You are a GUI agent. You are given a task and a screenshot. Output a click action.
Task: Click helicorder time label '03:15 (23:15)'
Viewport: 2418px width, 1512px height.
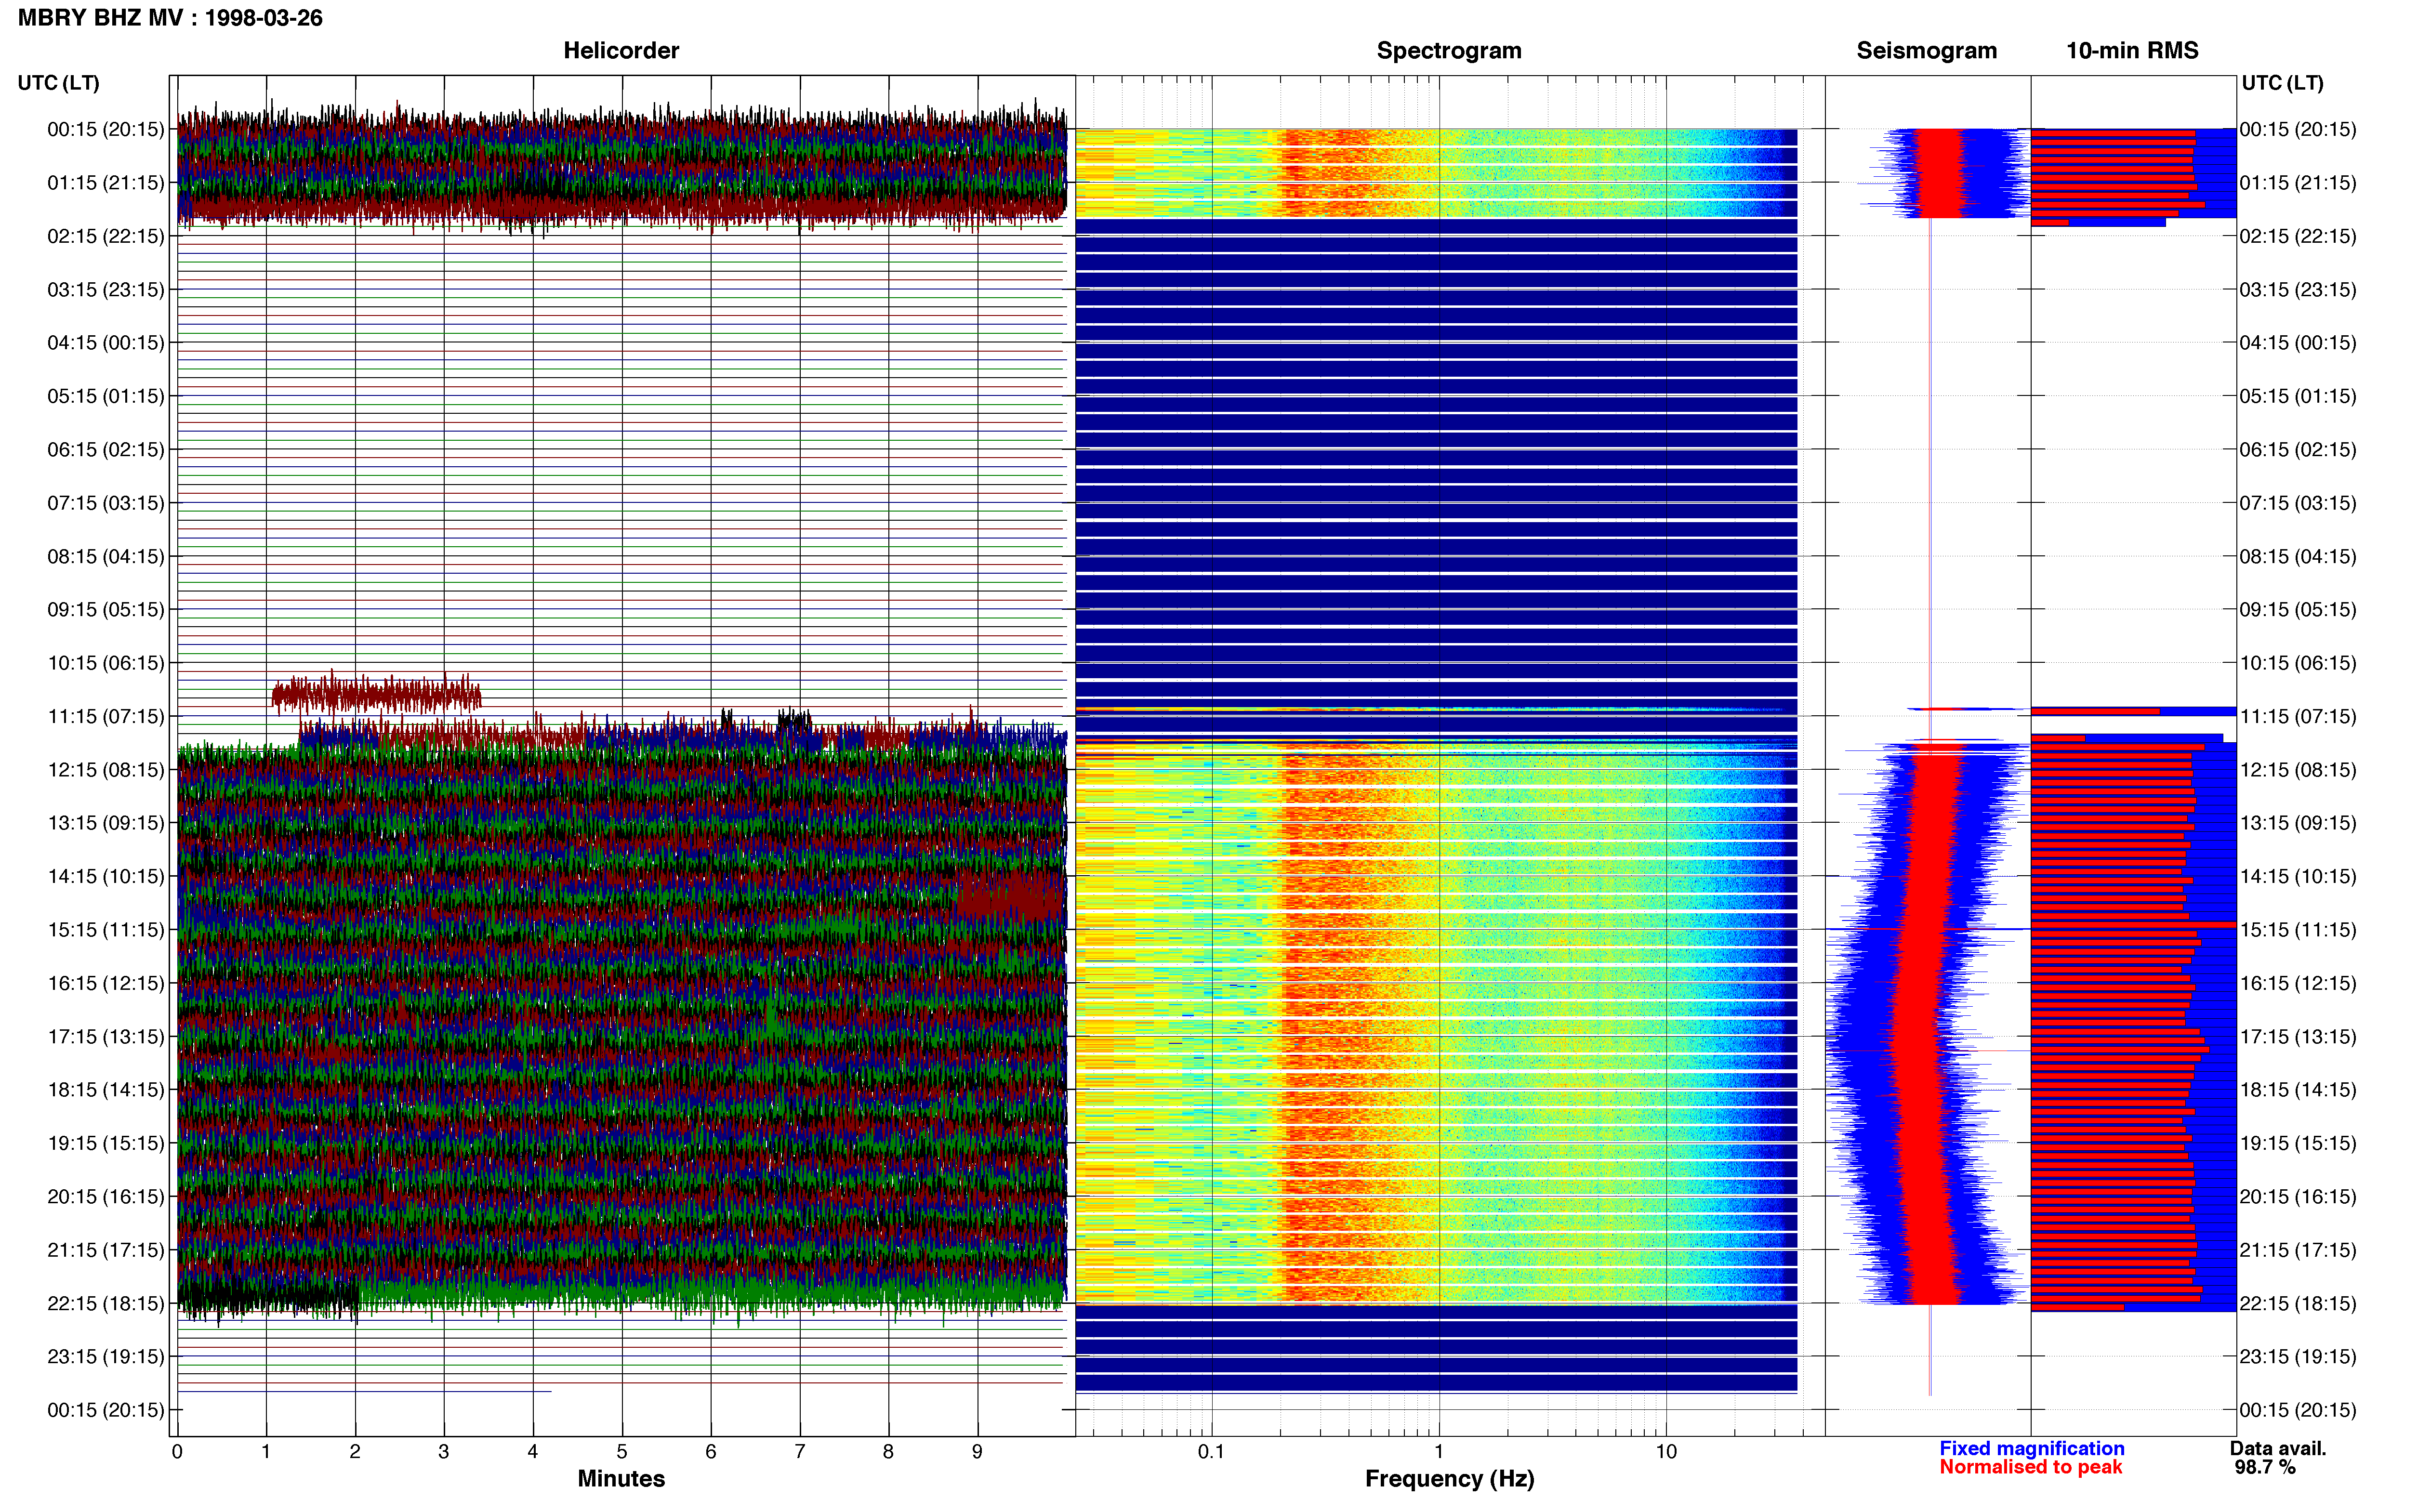[106, 290]
